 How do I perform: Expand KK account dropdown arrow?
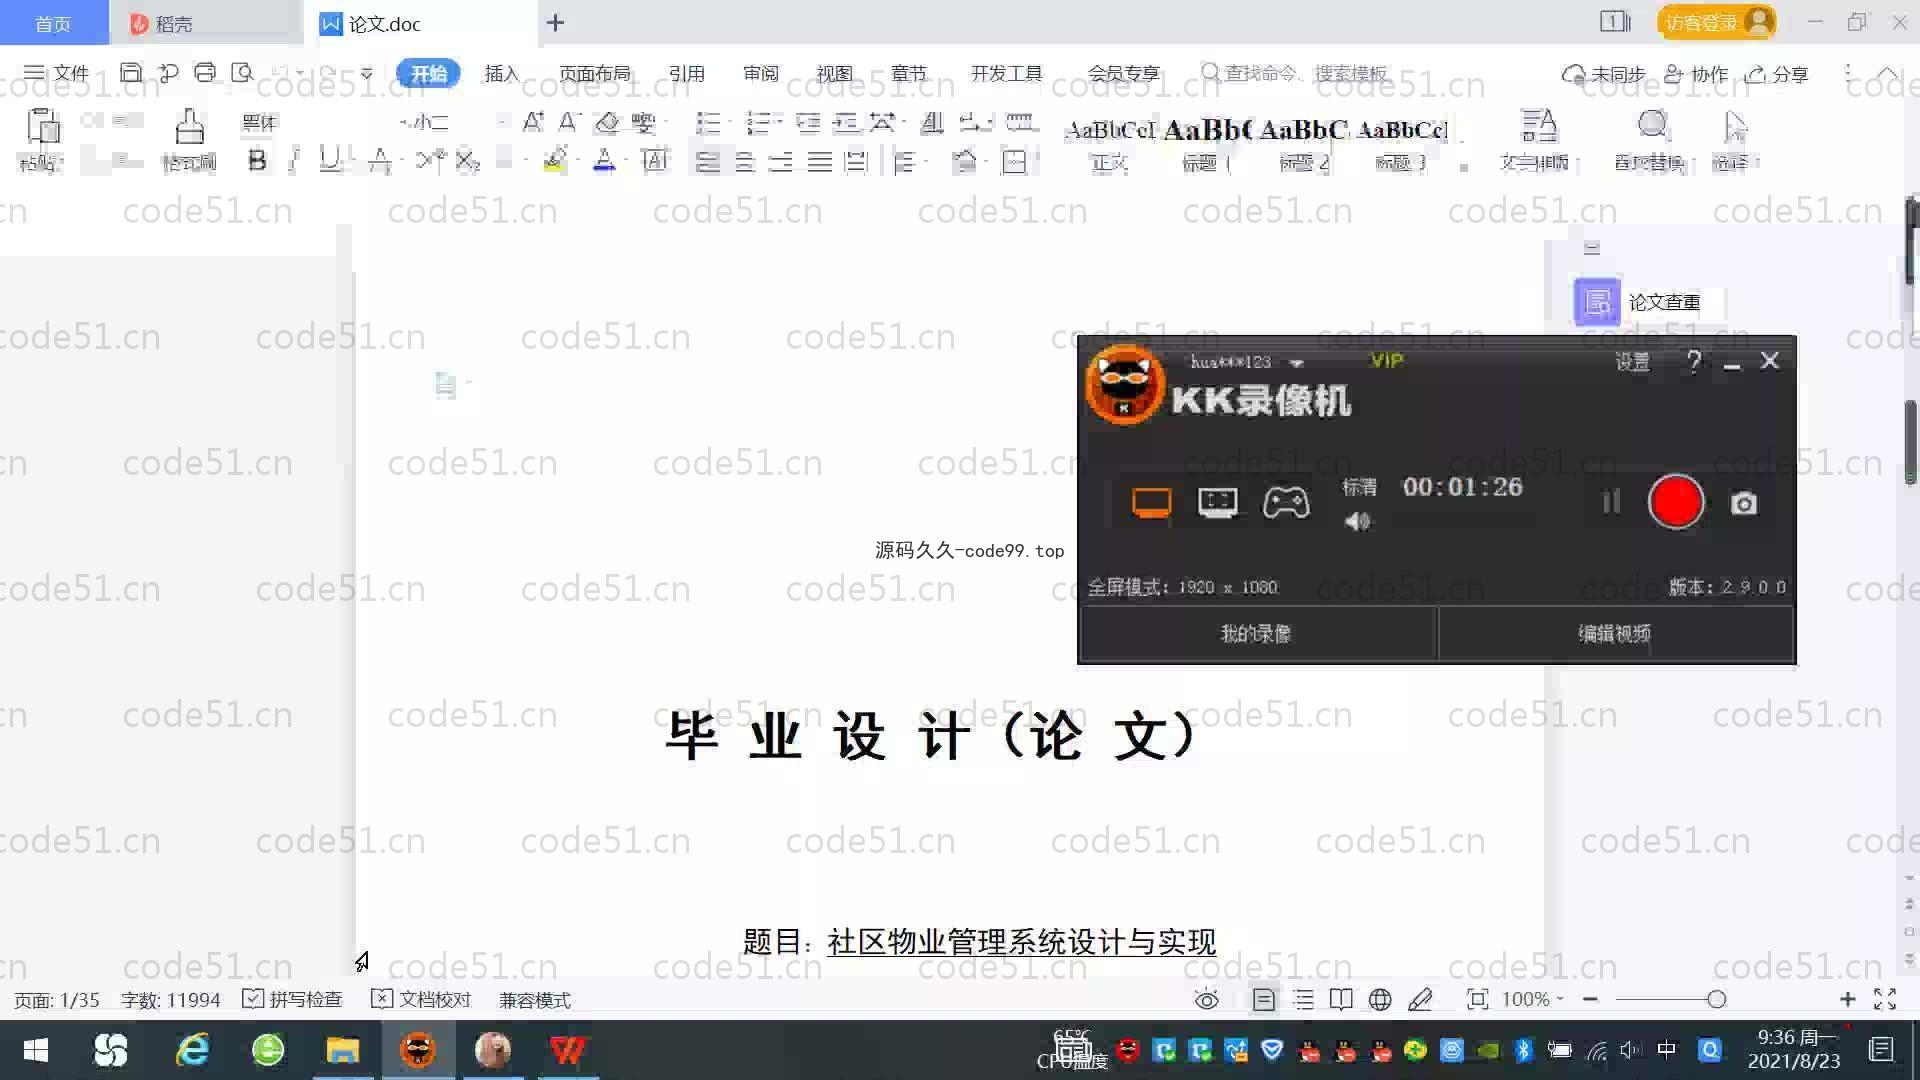pyautogui.click(x=1297, y=363)
